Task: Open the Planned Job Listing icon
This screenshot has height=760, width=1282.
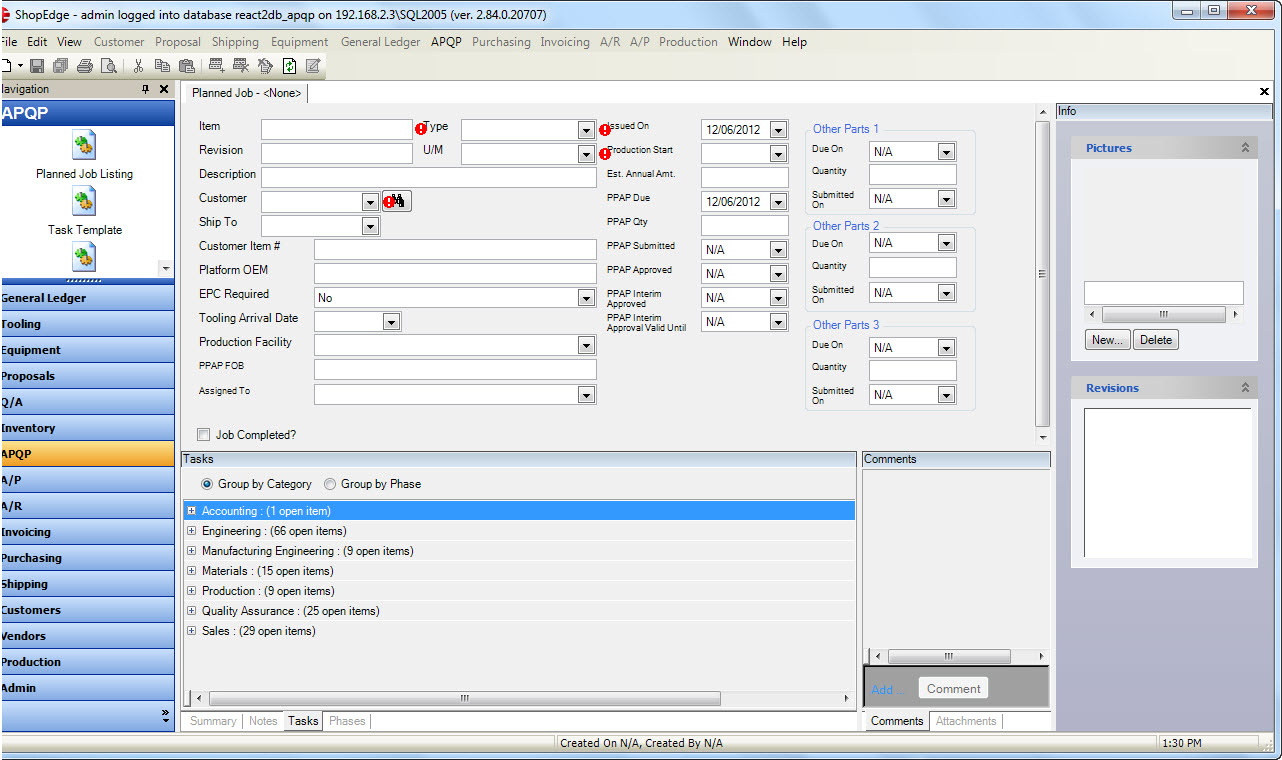Action: pyautogui.click(x=84, y=146)
